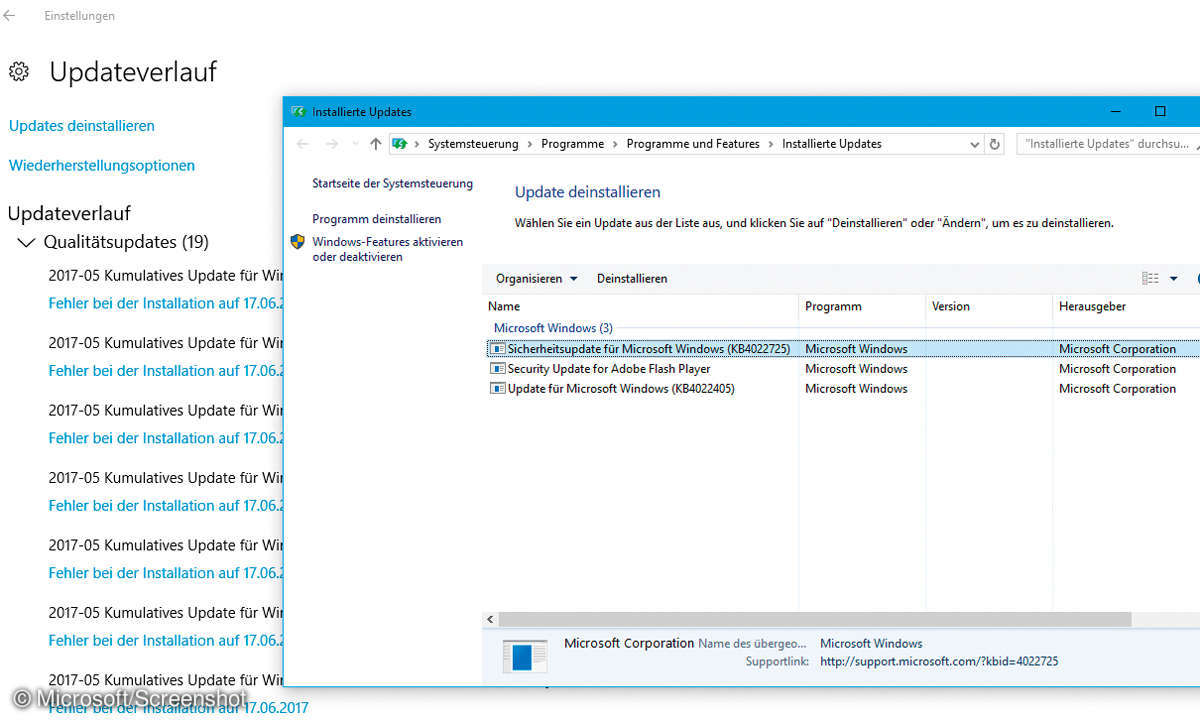
Task: Click the refresh button next to address bar
Action: [994, 144]
